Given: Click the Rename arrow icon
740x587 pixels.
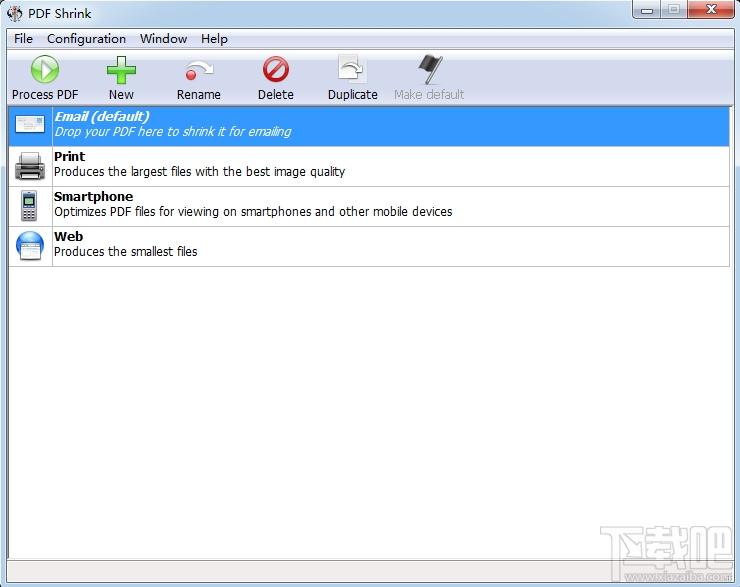Looking at the screenshot, I should (x=199, y=70).
